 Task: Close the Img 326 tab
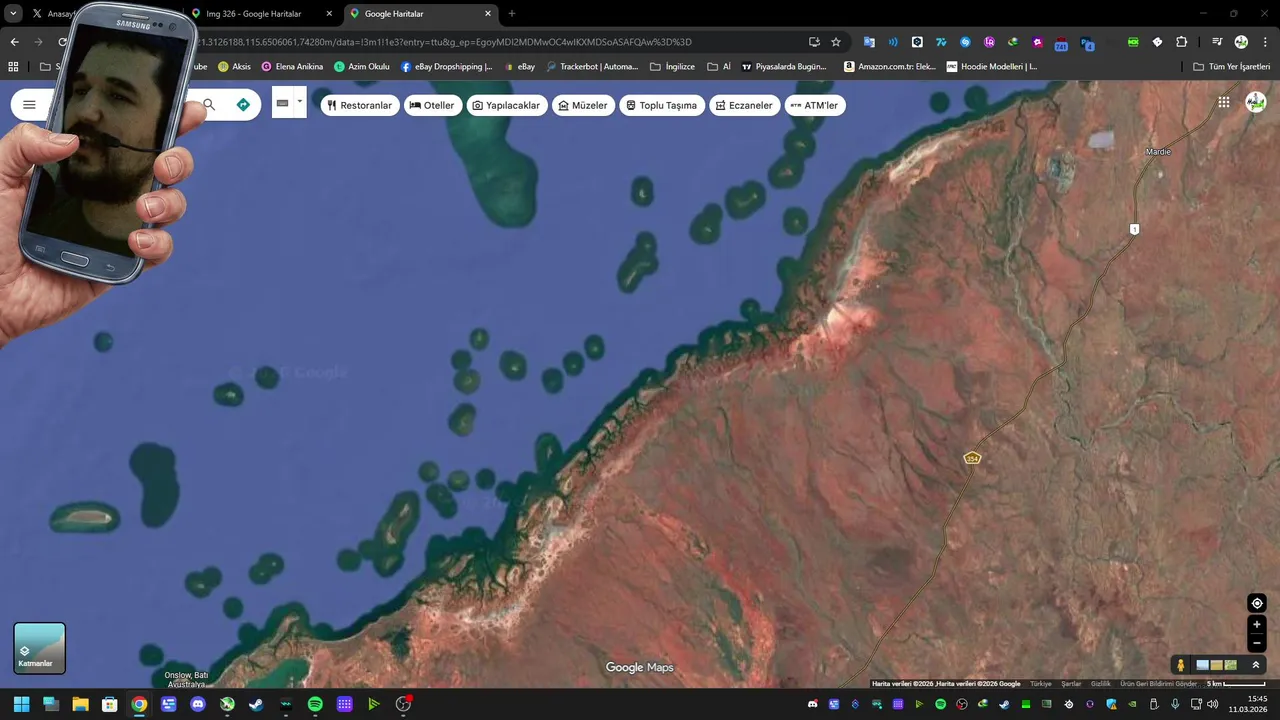coord(329,14)
